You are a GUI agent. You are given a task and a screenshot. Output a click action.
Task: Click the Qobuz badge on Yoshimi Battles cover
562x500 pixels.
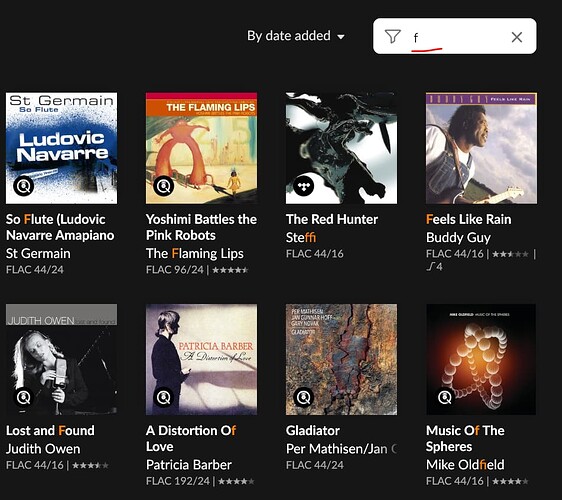(164, 186)
